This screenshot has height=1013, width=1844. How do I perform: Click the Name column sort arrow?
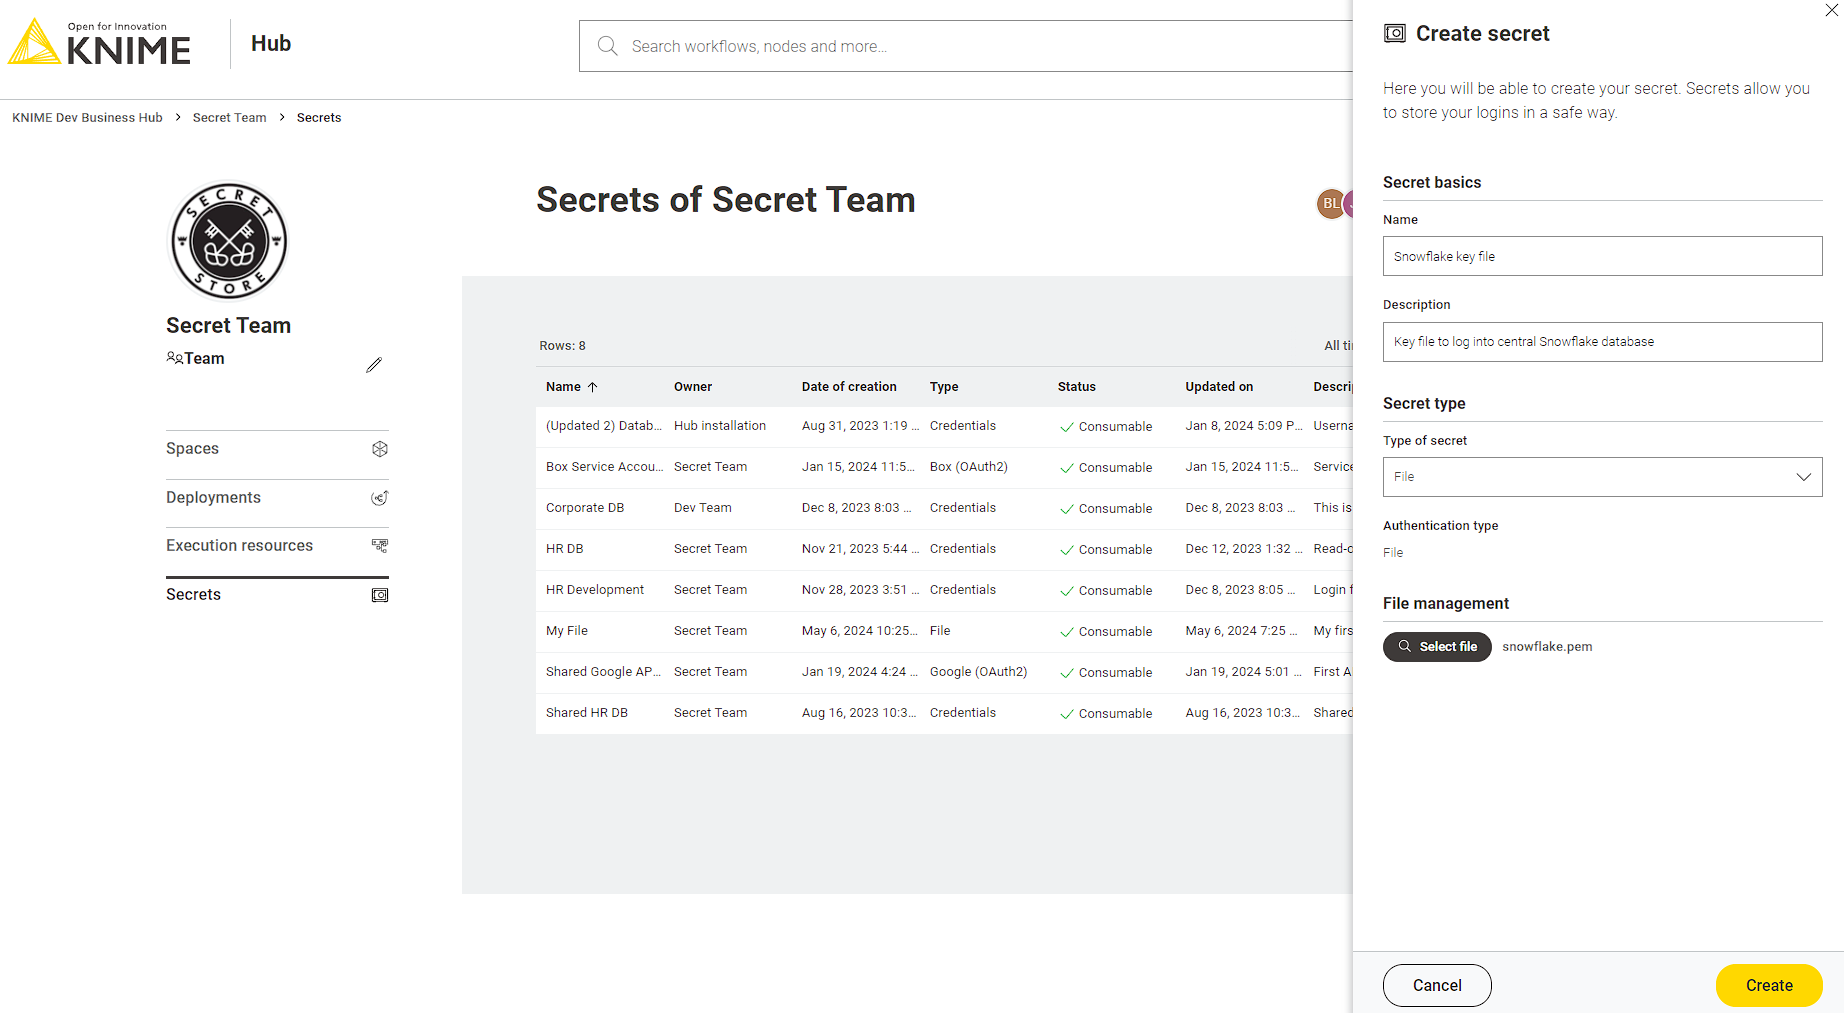pos(592,387)
